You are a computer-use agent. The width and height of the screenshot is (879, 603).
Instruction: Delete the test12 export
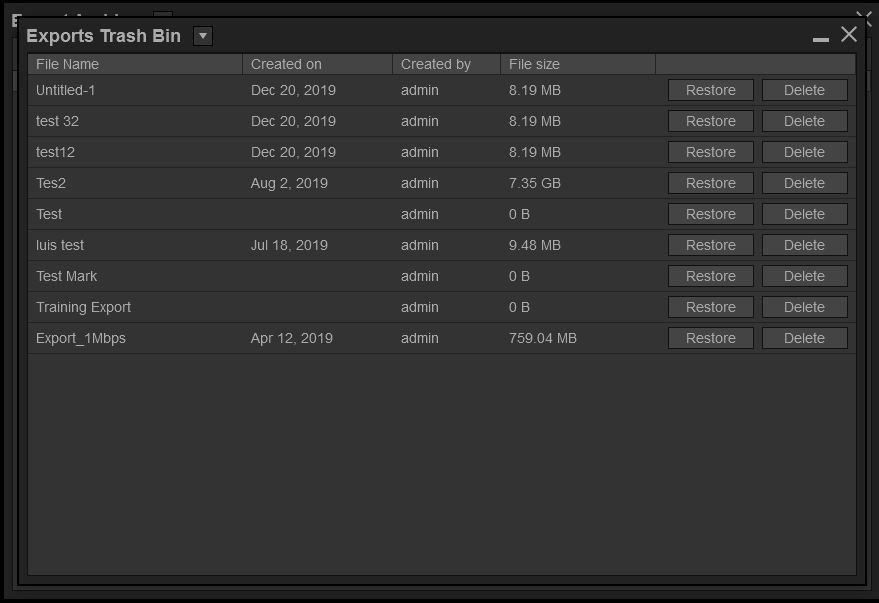(x=804, y=152)
